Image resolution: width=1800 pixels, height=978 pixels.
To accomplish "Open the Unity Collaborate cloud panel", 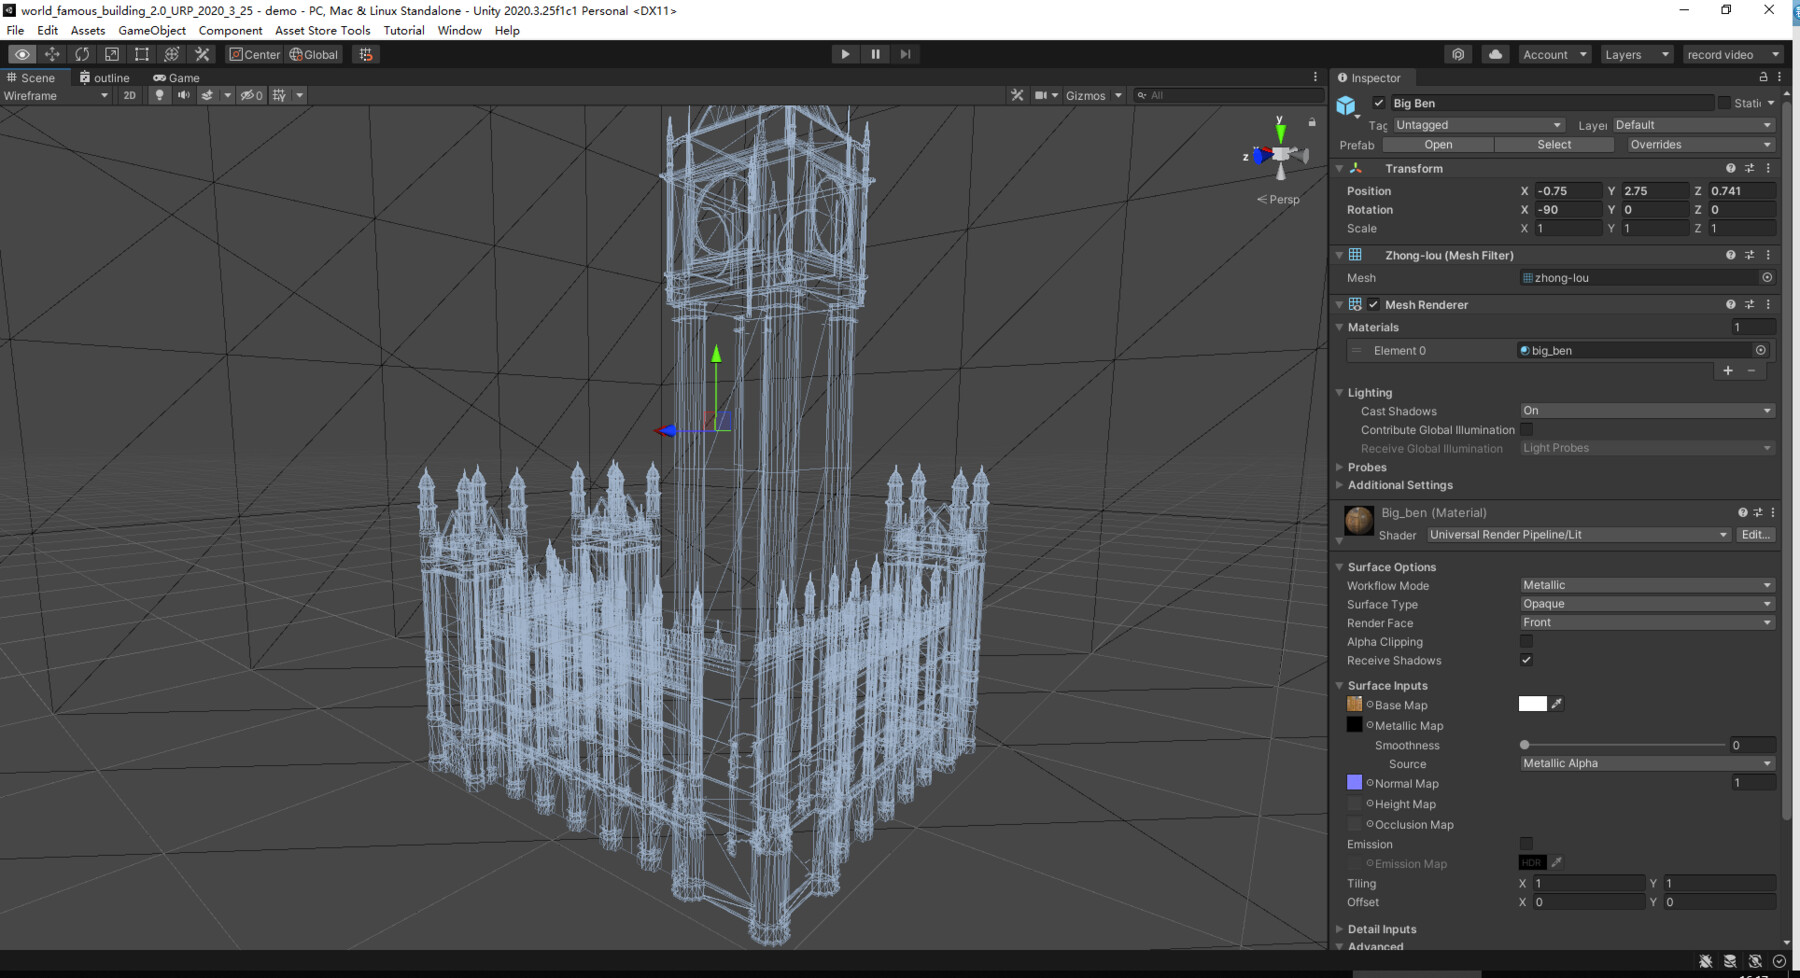I will click(x=1495, y=54).
